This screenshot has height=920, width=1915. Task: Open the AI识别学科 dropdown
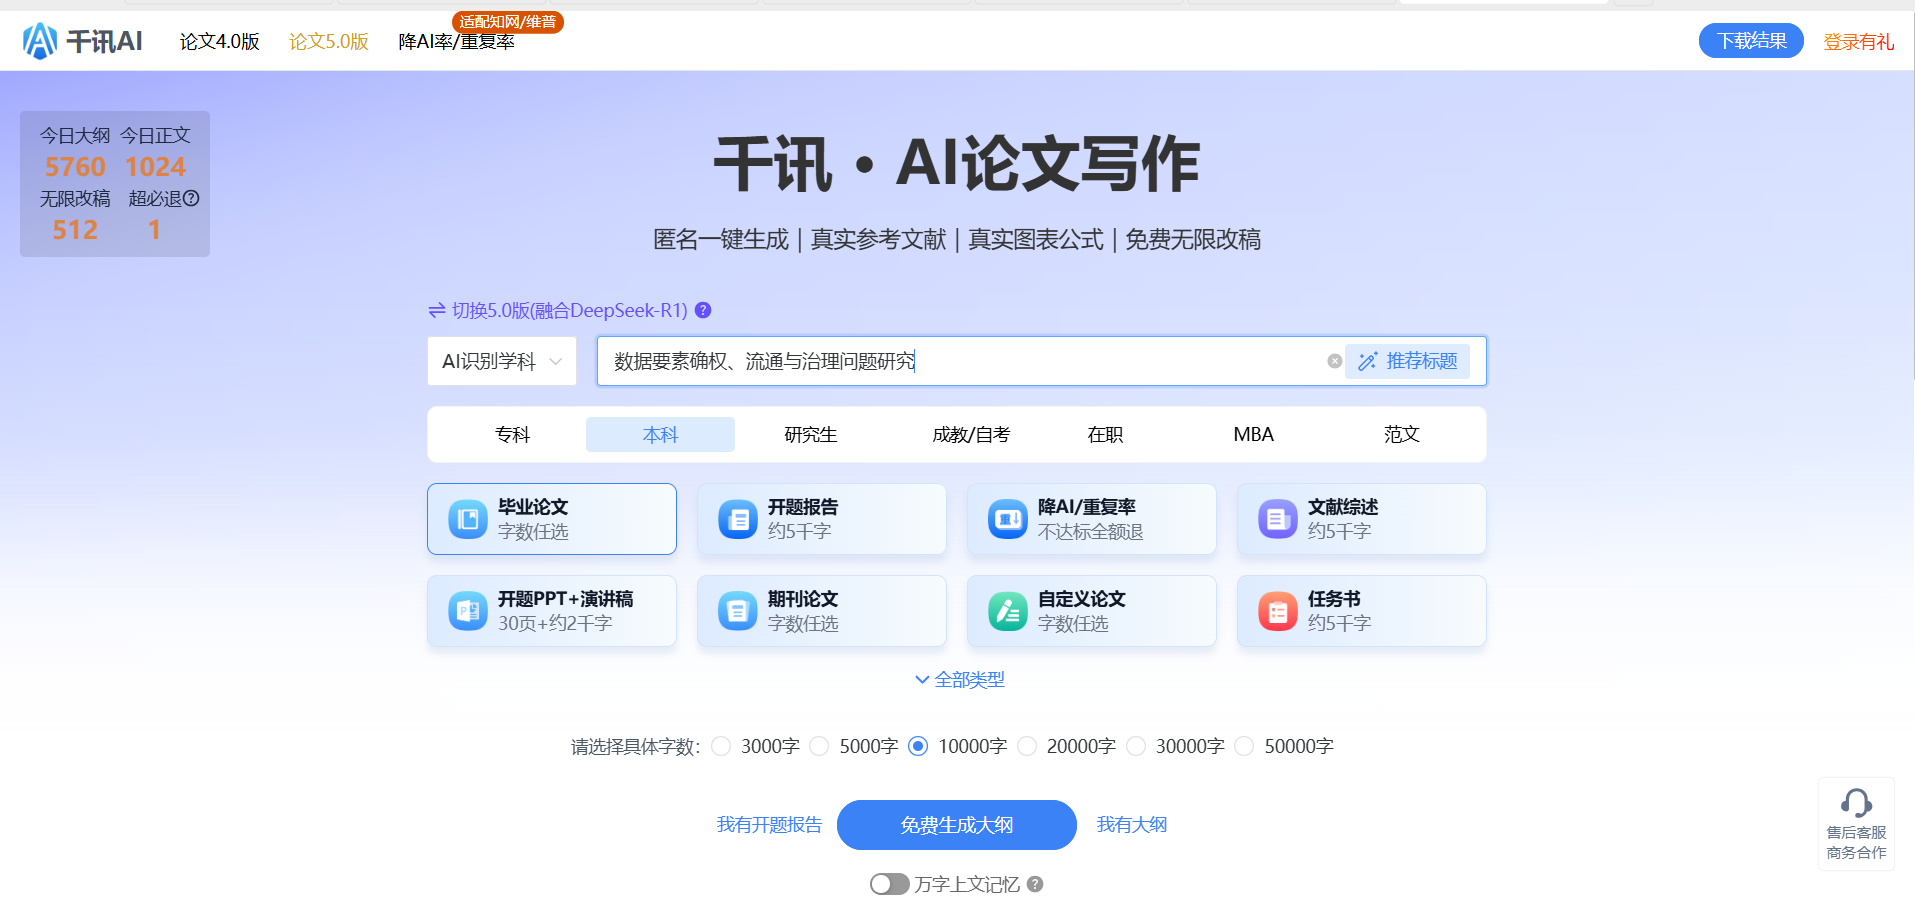click(502, 361)
